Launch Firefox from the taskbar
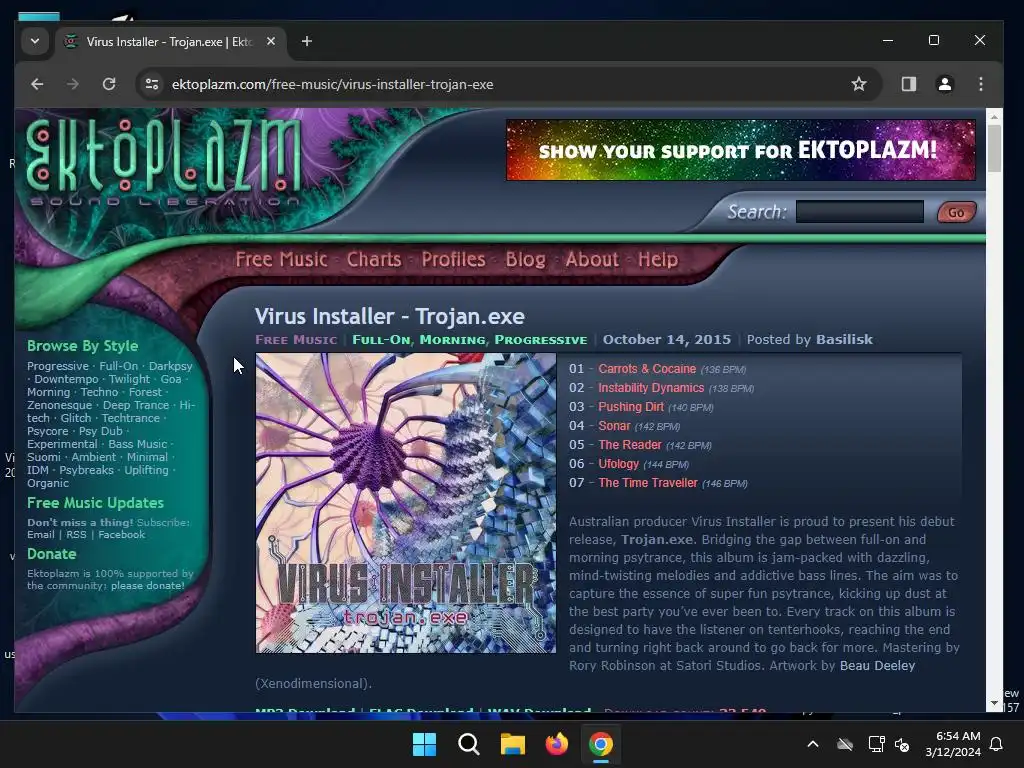The height and width of the screenshot is (768, 1024). click(556, 744)
